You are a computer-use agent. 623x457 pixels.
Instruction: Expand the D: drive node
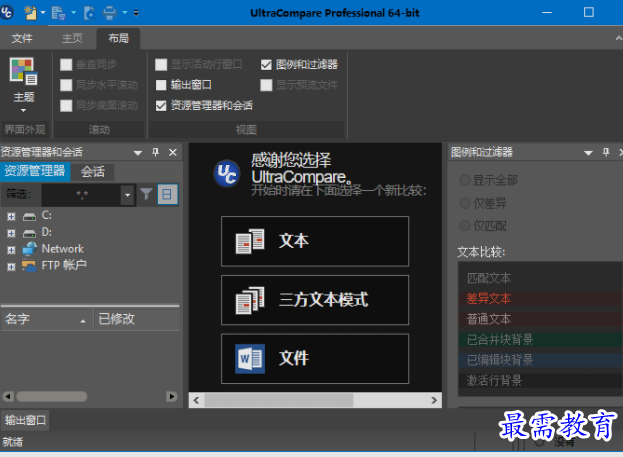pyautogui.click(x=11, y=234)
